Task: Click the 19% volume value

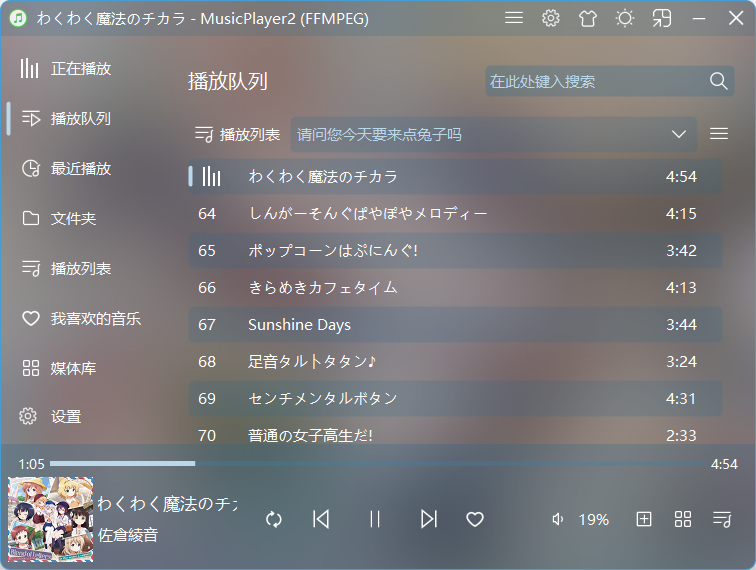Action: pyautogui.click(x=594, y=520)
